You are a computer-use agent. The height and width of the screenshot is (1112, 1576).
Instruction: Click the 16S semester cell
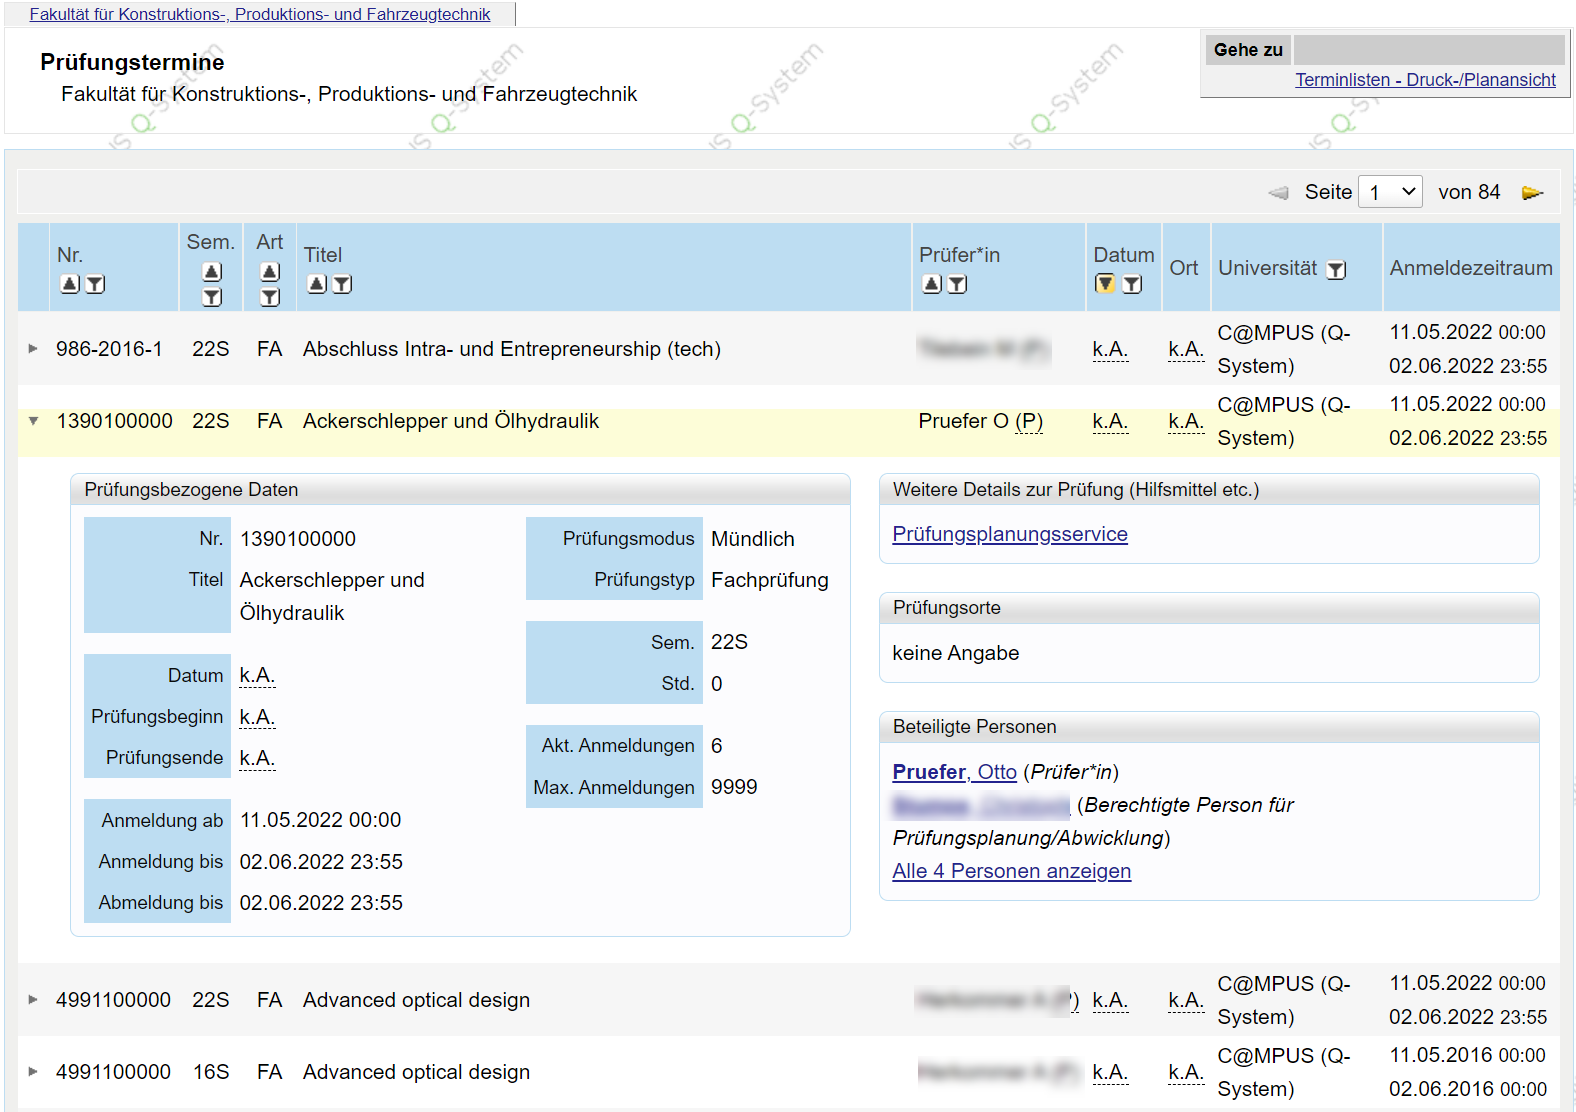[211, 1072]
